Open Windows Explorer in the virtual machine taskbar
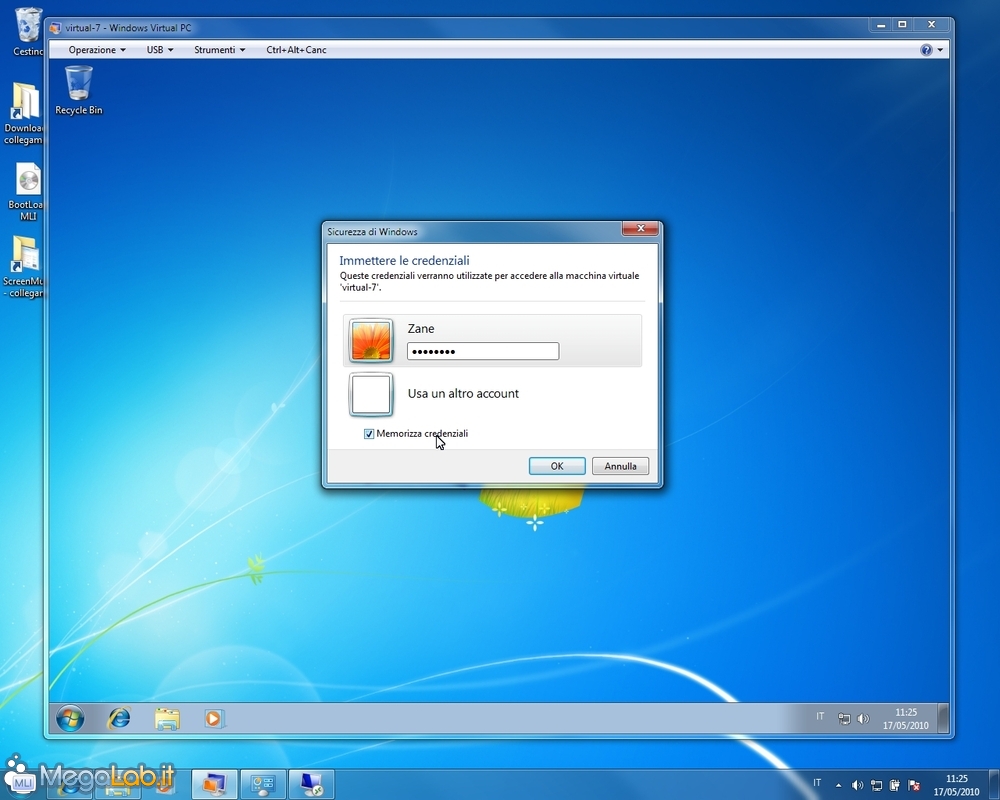 point(167,719)
